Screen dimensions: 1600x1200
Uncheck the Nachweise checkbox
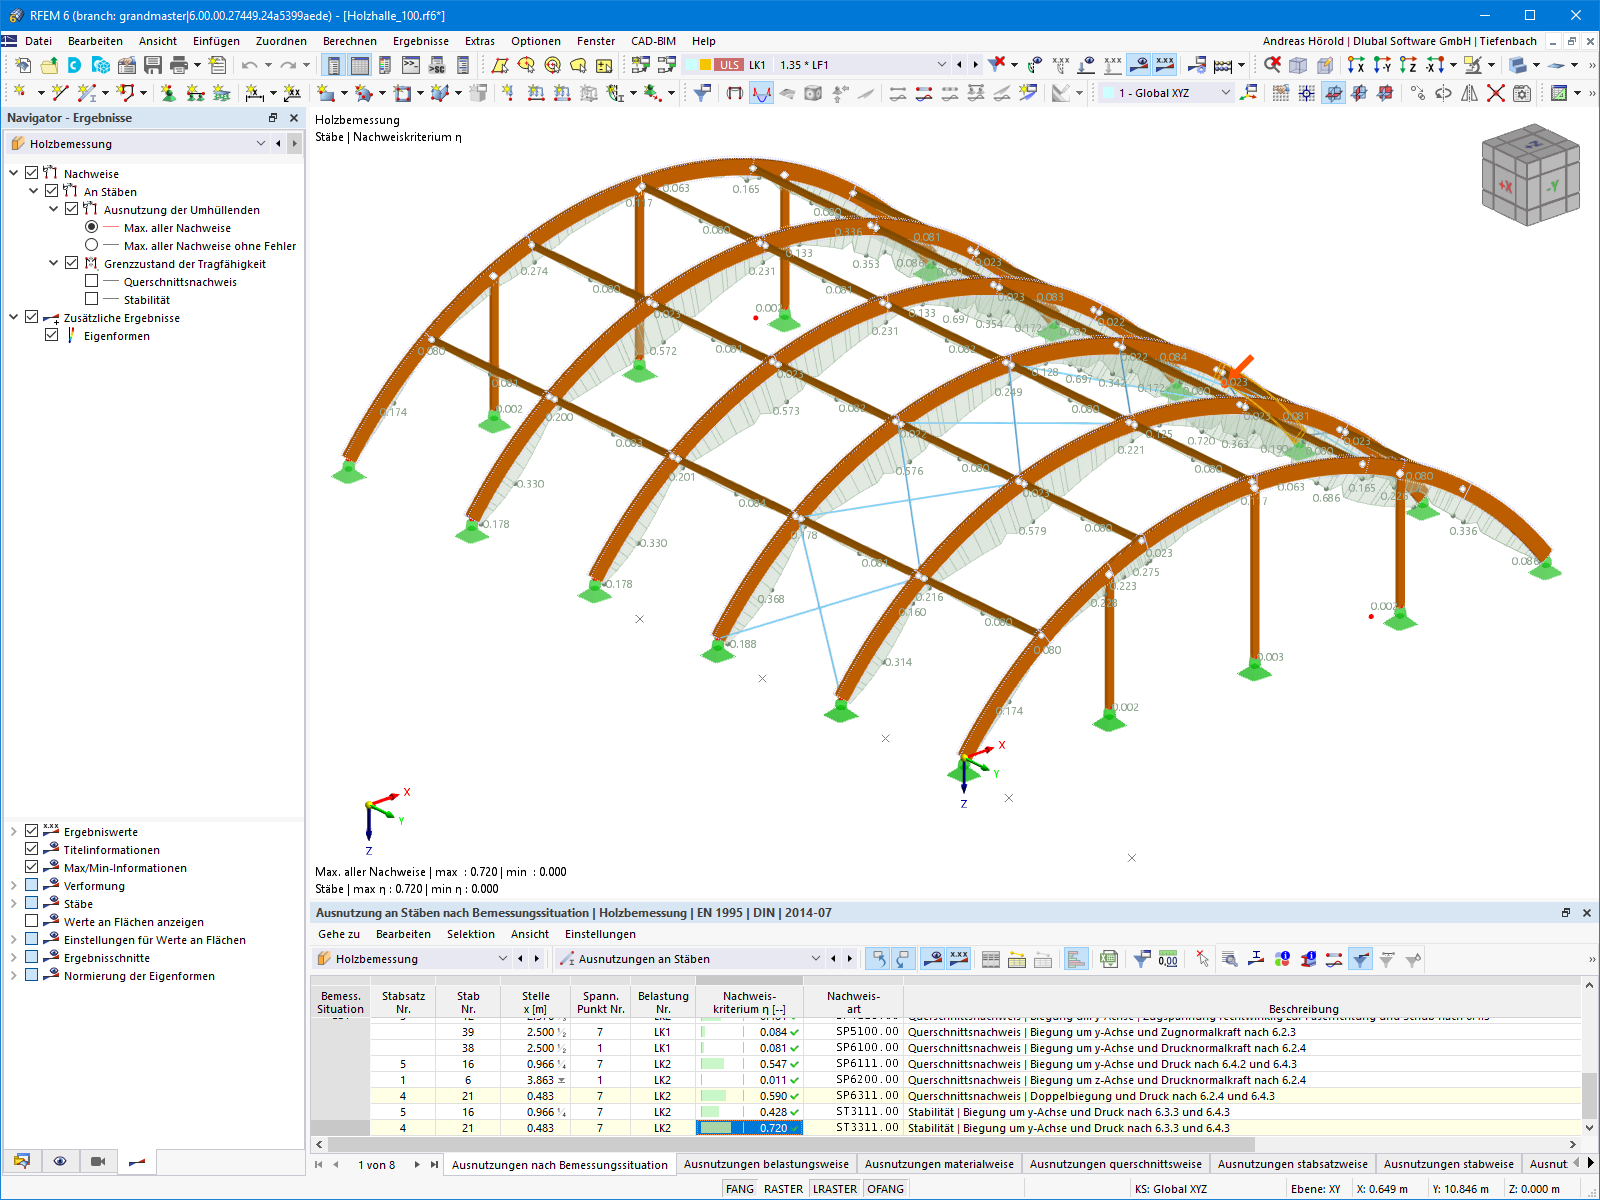click(32, 173)
